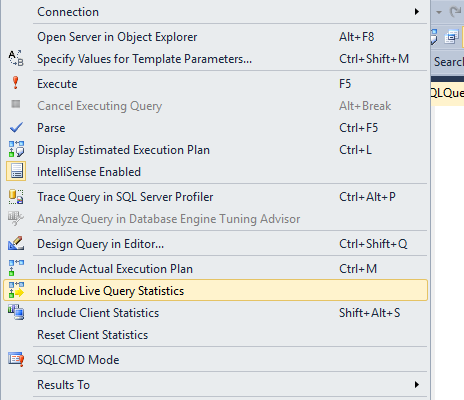The width and height of the screenshot is (464, 400).
Task: Click the Trace Query in Profiler icon
Action: [x=16, y=197]
